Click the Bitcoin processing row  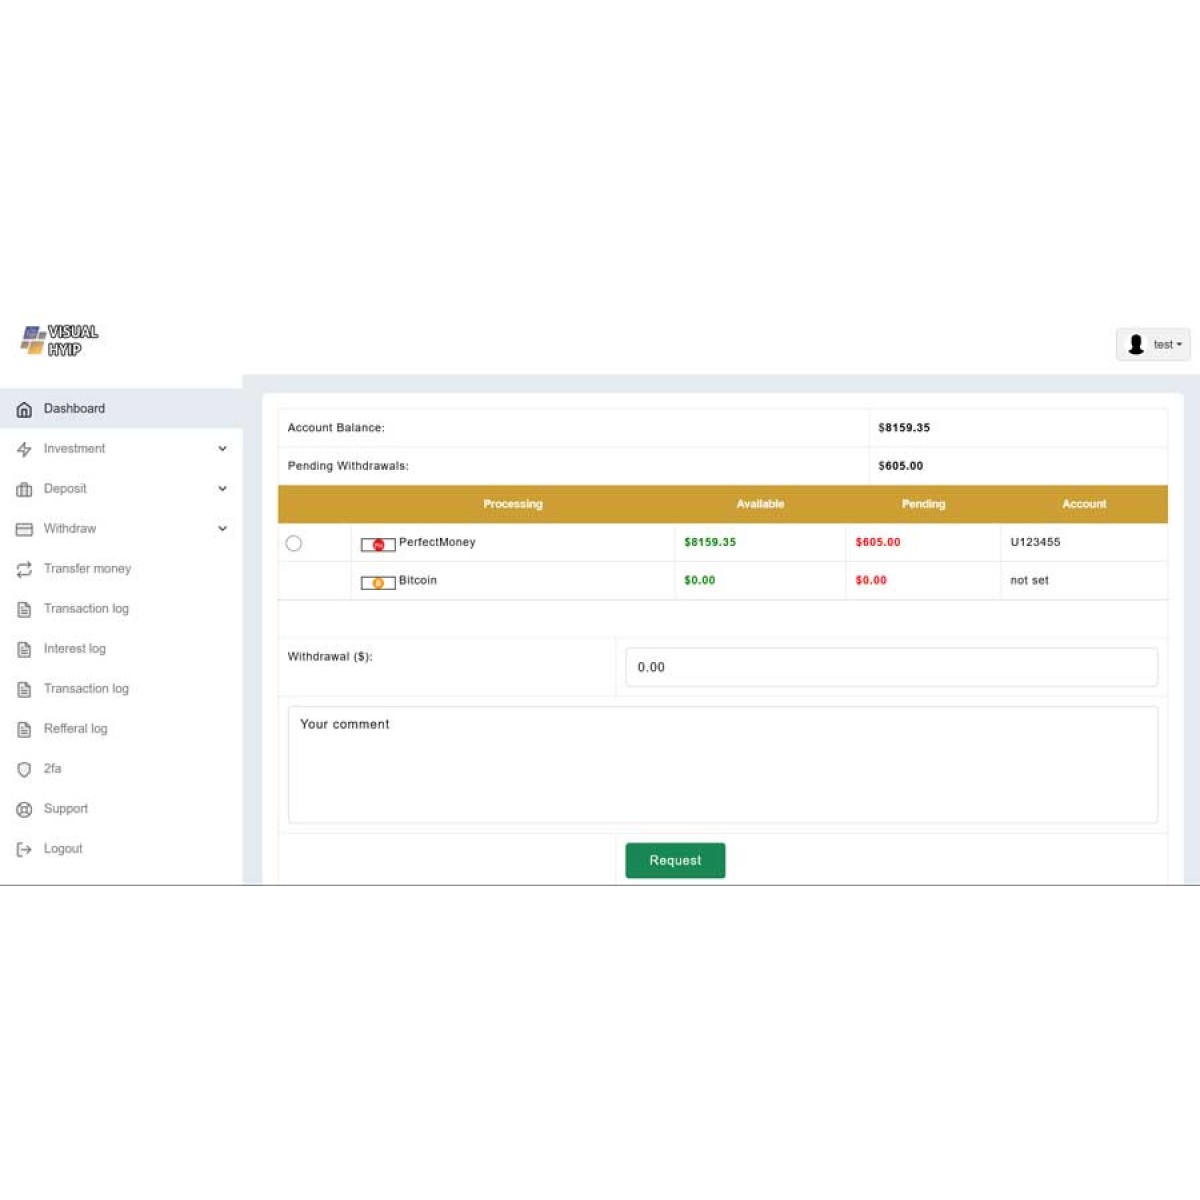[x=418, y=581]
